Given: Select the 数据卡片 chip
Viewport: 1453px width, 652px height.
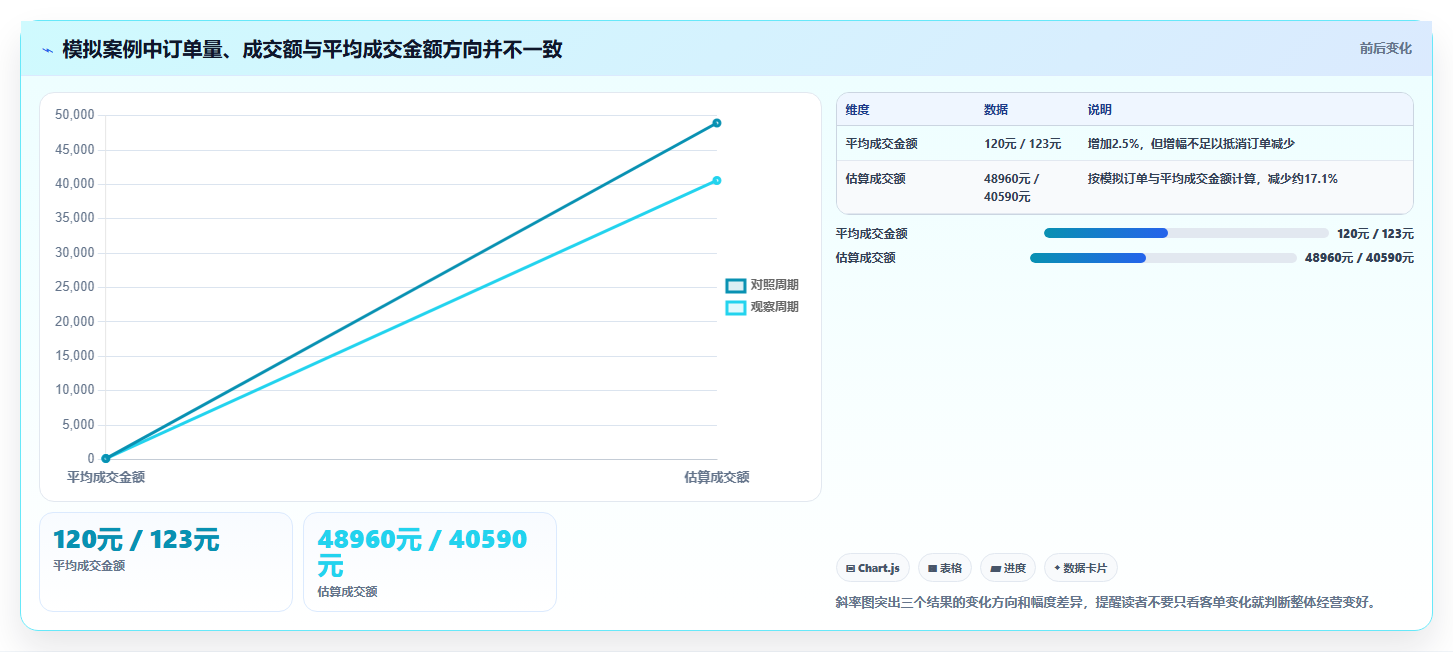Looking at the screenshot, I should pos(1081,568).
